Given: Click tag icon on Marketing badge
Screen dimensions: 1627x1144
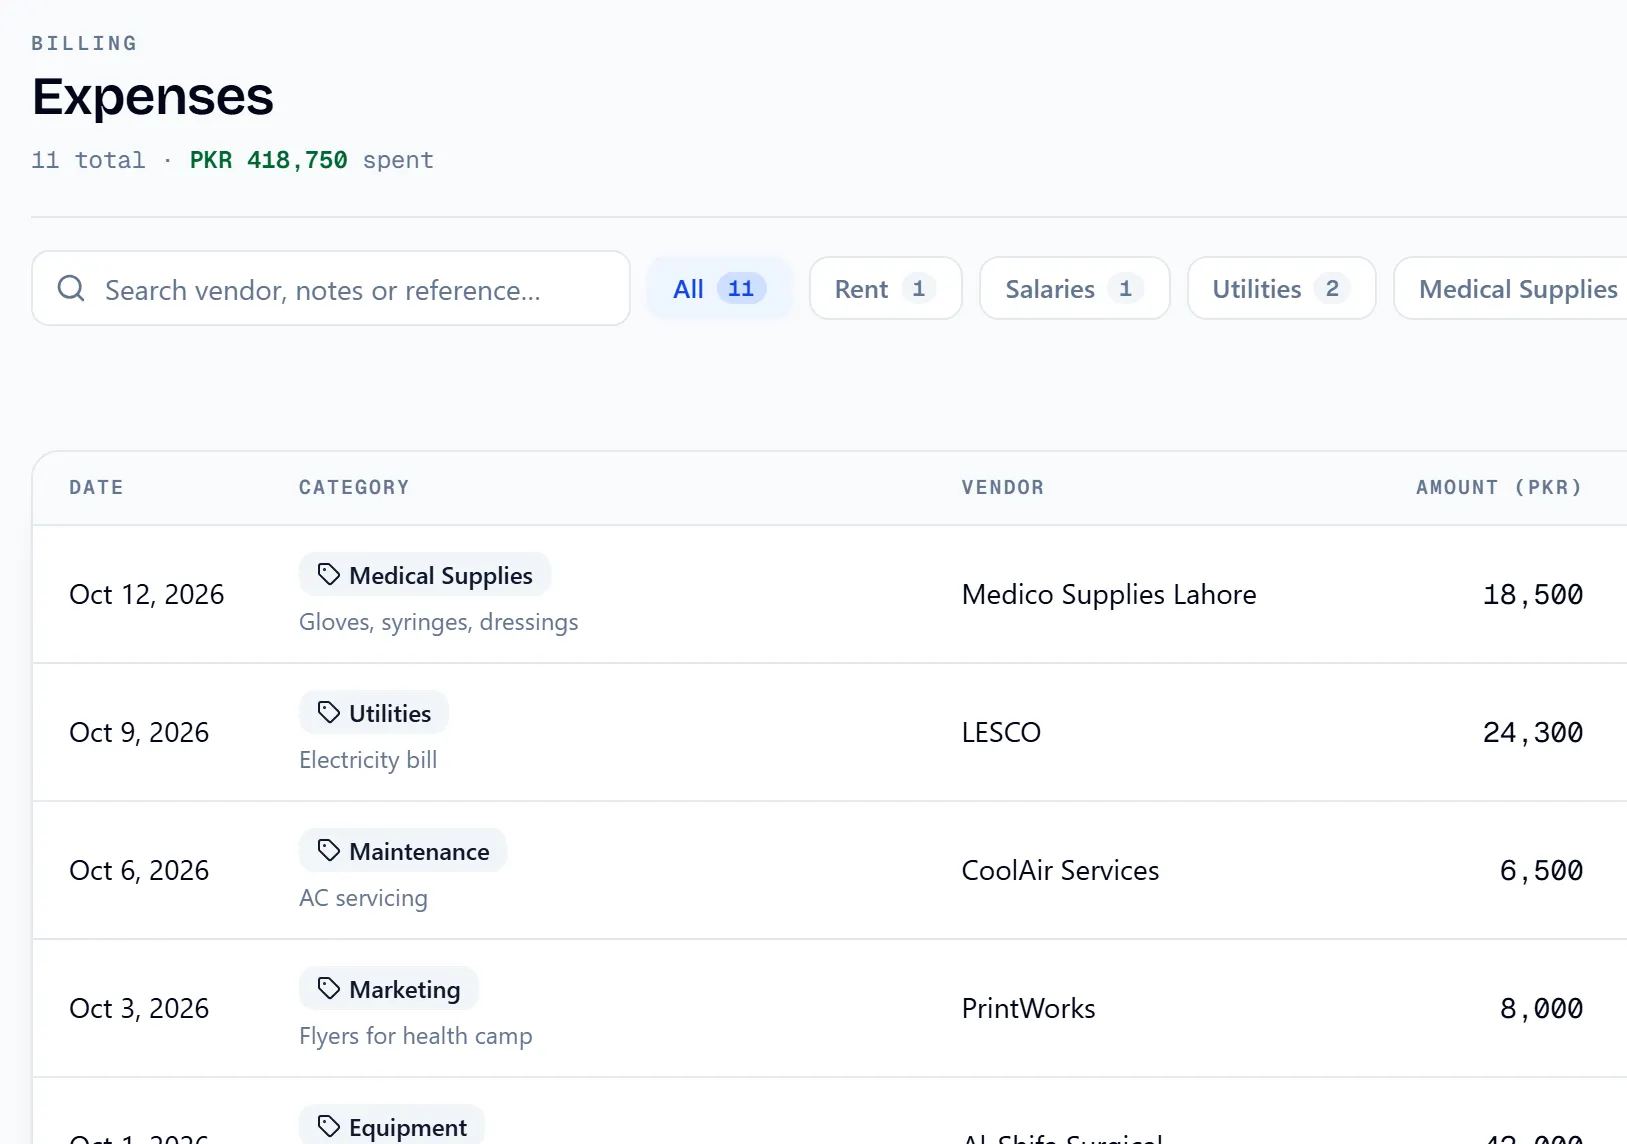Looking at the screenshot, I should [x=329, y=988].
